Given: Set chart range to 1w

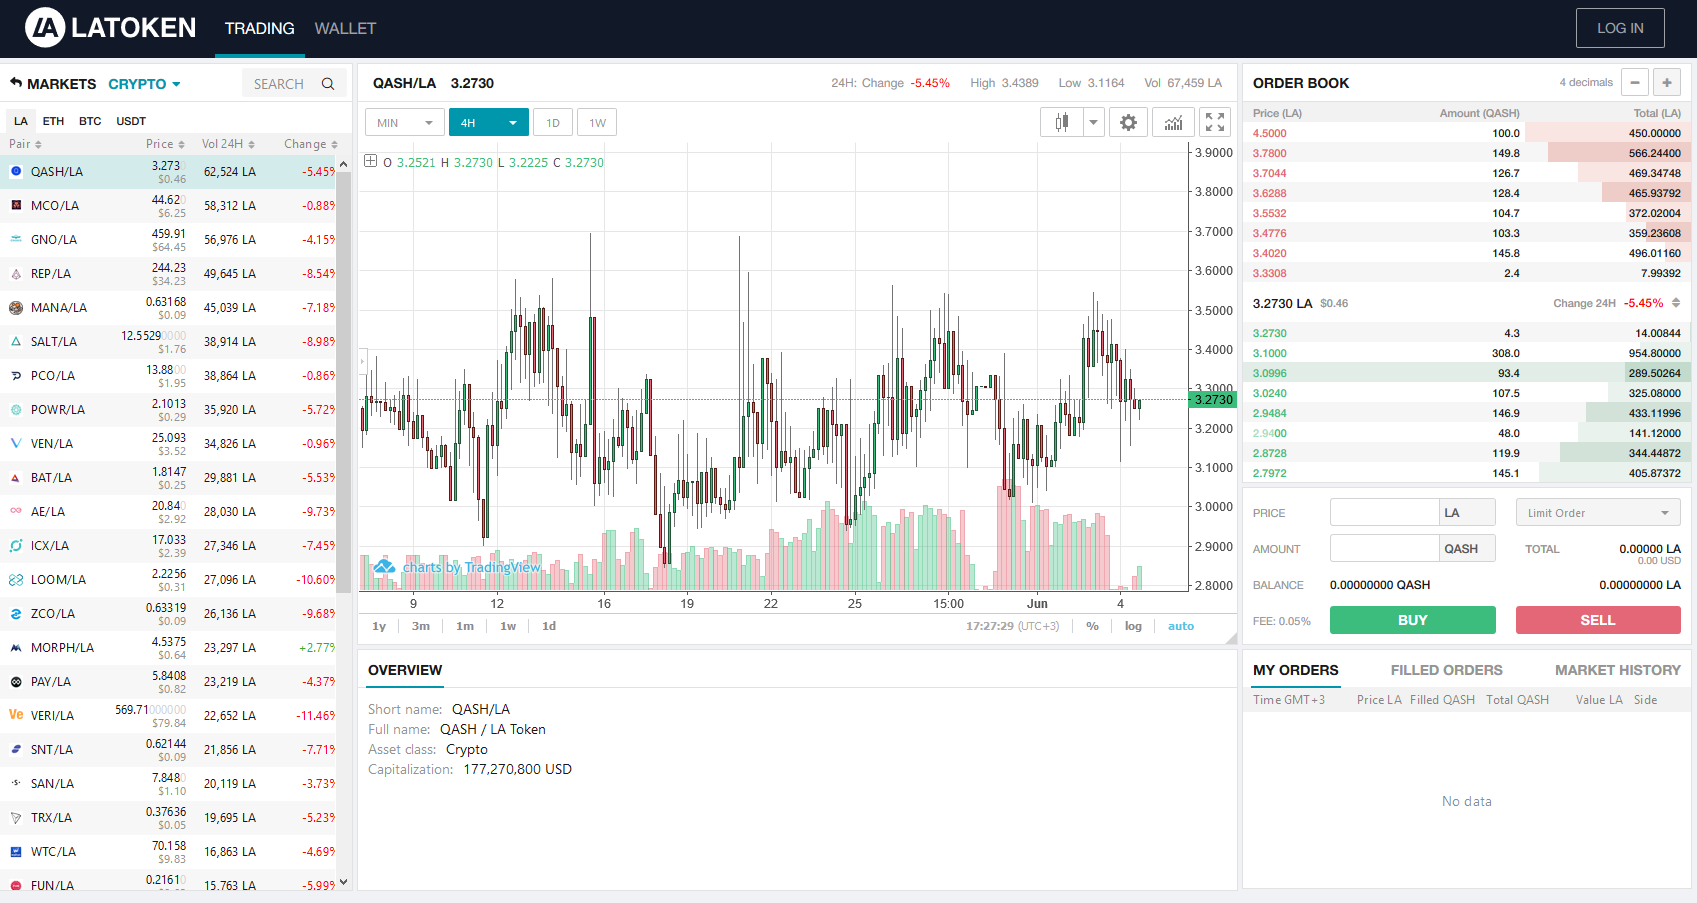Looking at the screenshot, I should 508,626.
